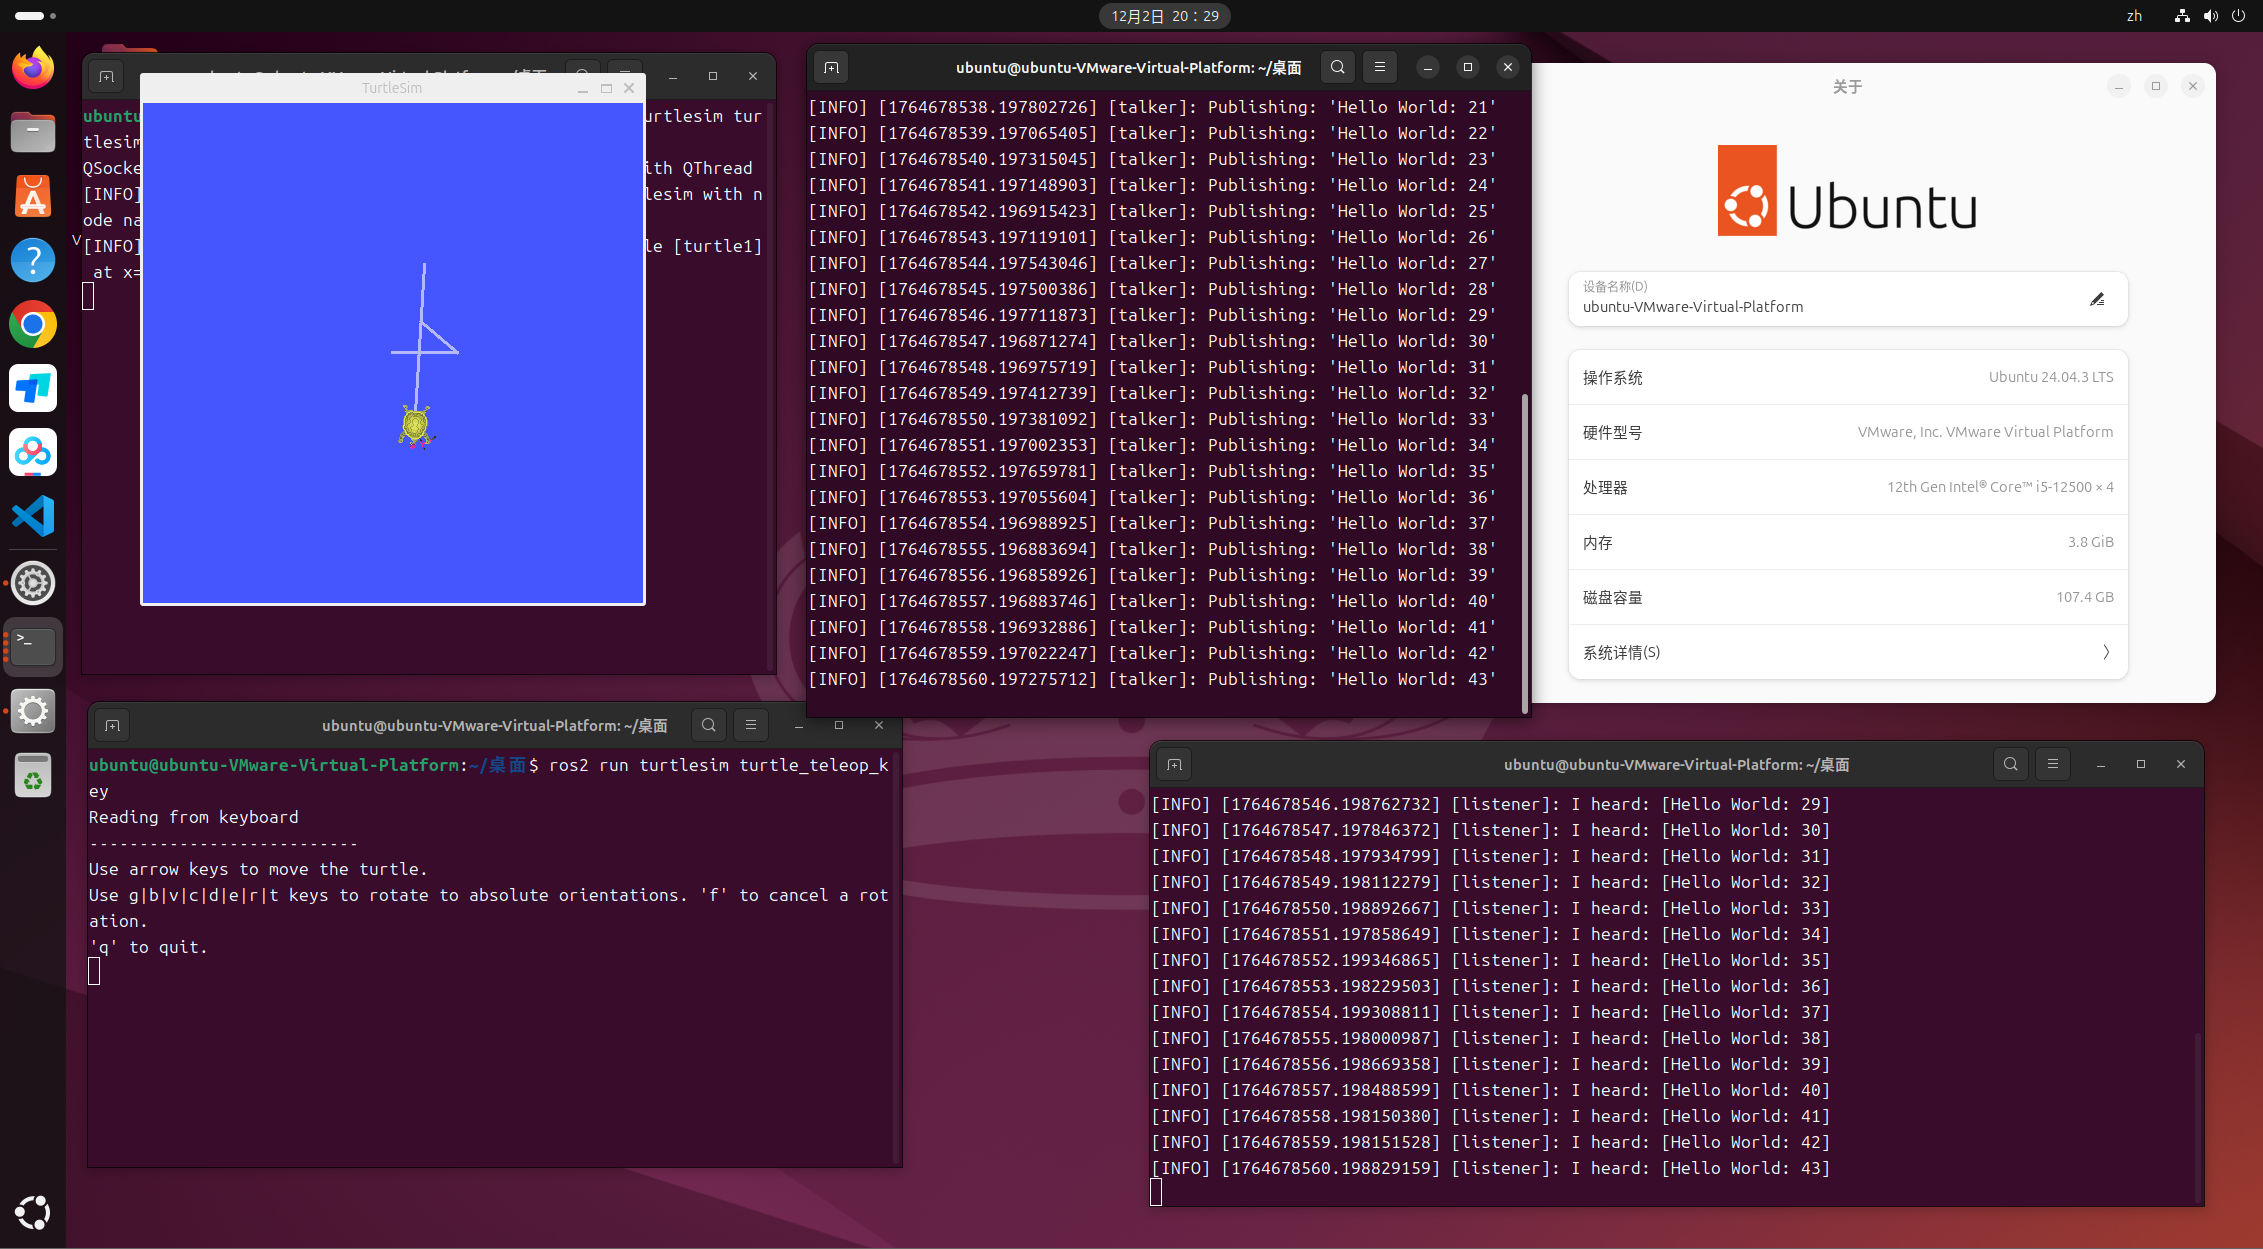Click zh input method indicator
2263x1249 pixels.
2134,16
